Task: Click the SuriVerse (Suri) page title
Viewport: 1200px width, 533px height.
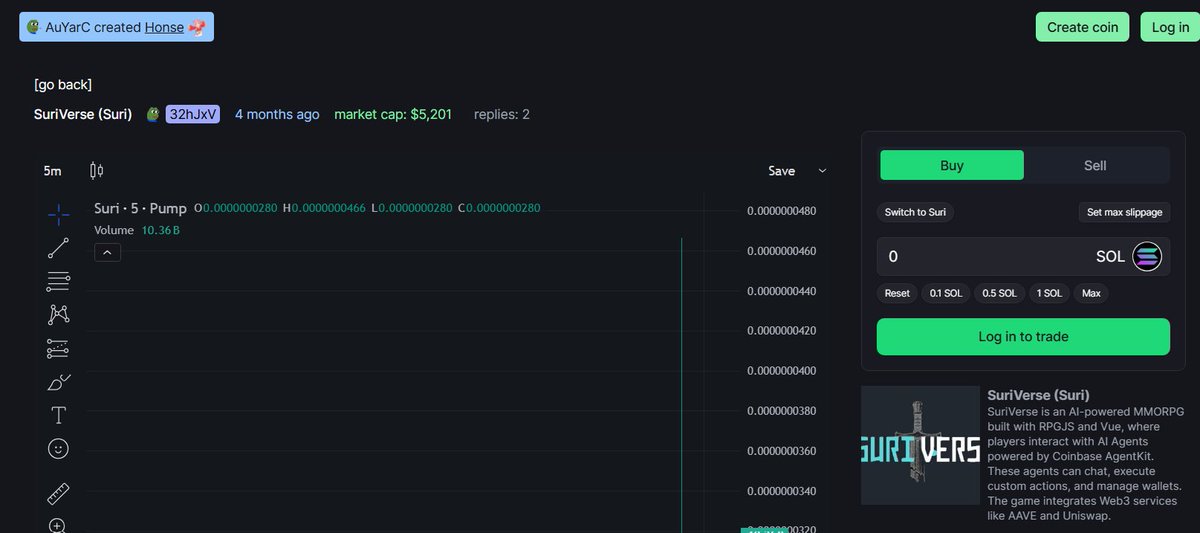Action: tap(83, 114)
